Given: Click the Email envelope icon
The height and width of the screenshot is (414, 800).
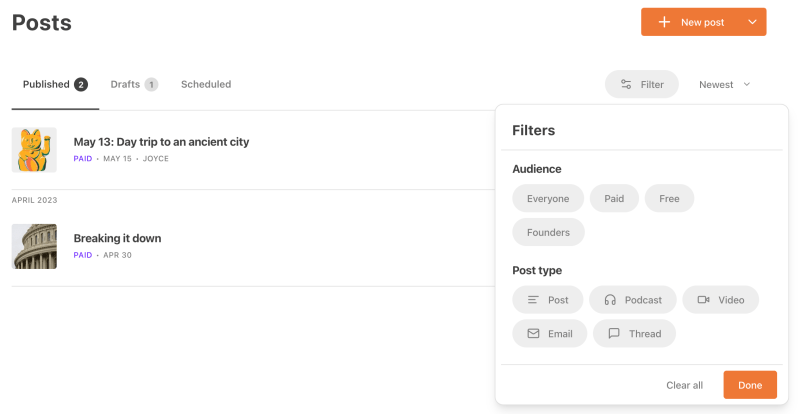Looking at the screenshot, I should point(533,334).
